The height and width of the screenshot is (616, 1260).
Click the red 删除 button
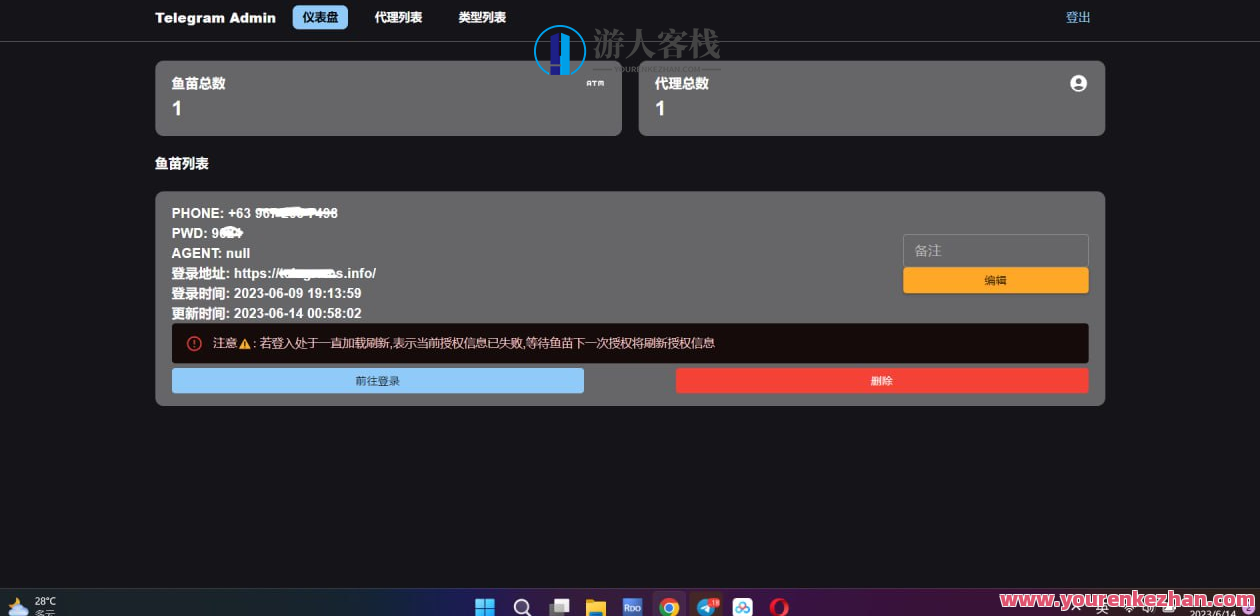click(882, 381)
